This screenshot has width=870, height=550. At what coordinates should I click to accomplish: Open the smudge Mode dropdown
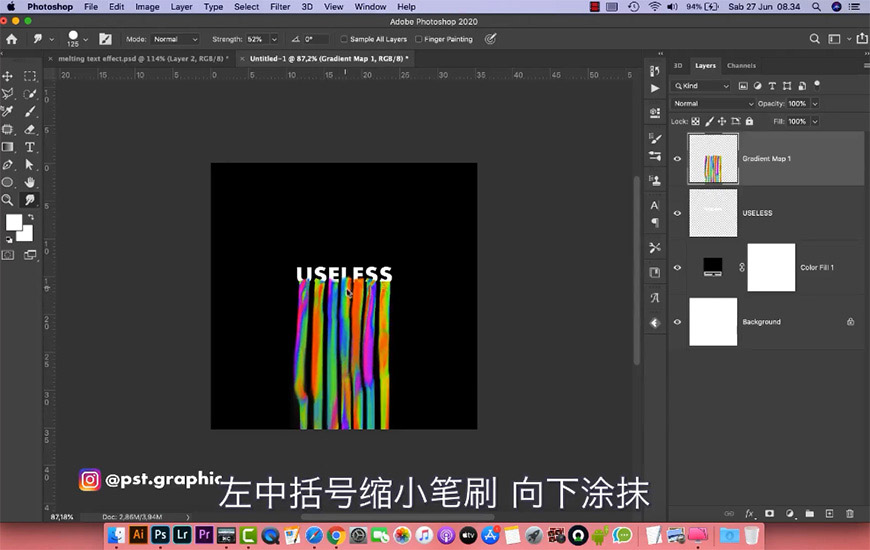[x=175, y=39]
